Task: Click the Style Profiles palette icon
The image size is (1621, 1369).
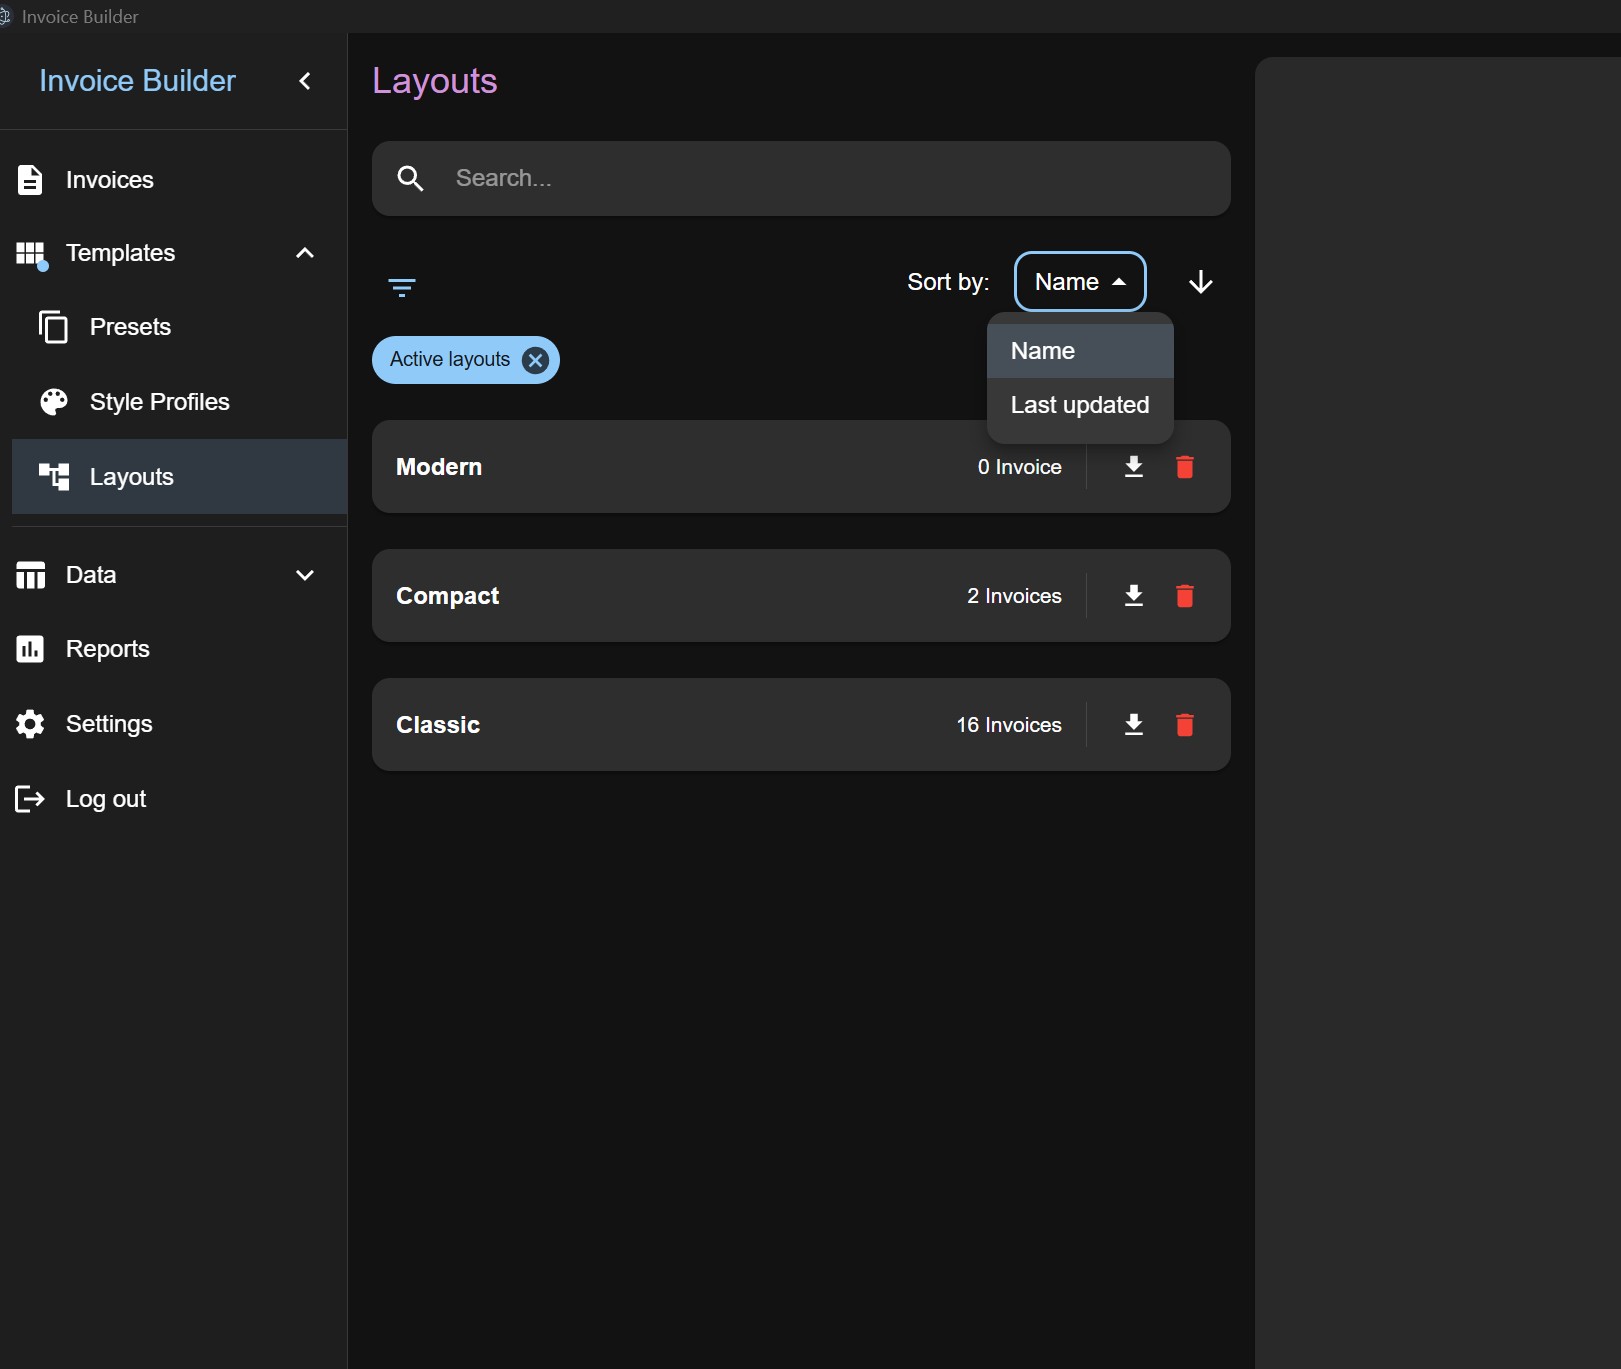Action: 54,402
